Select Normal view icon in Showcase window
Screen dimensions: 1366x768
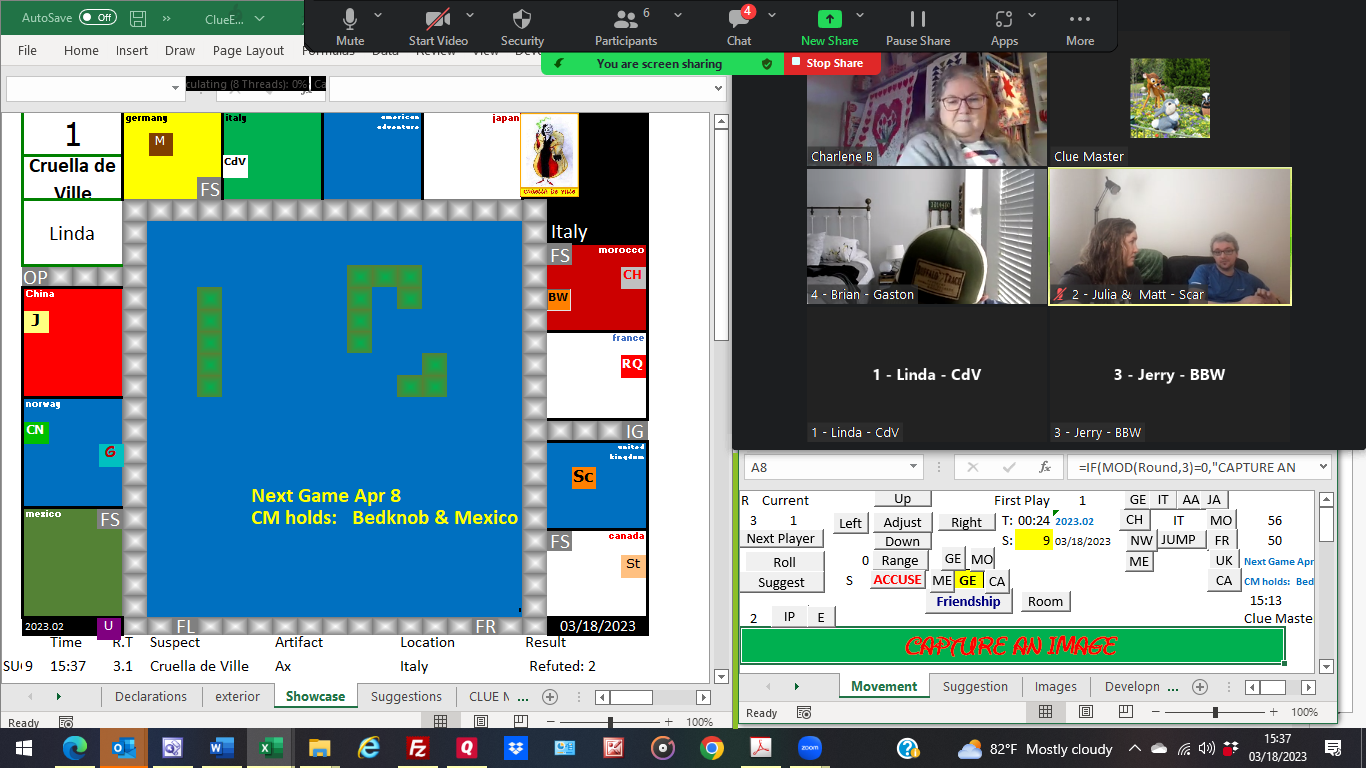pyautogui.click(x=440, y=721)
